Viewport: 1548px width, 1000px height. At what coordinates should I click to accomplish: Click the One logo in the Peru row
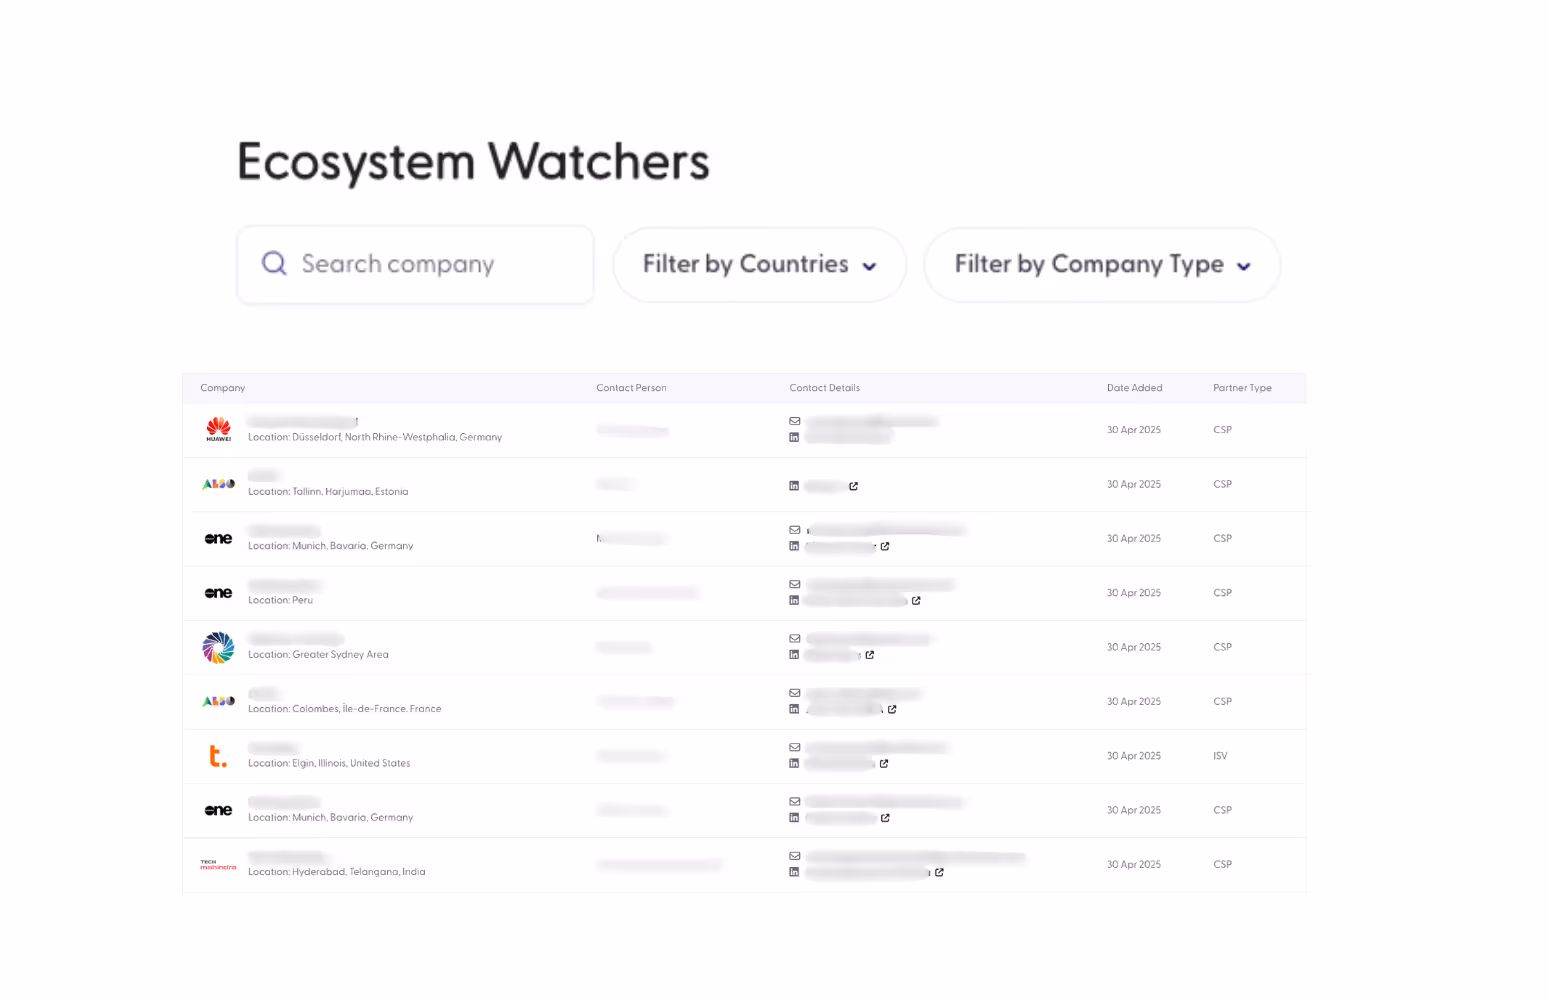218,593
